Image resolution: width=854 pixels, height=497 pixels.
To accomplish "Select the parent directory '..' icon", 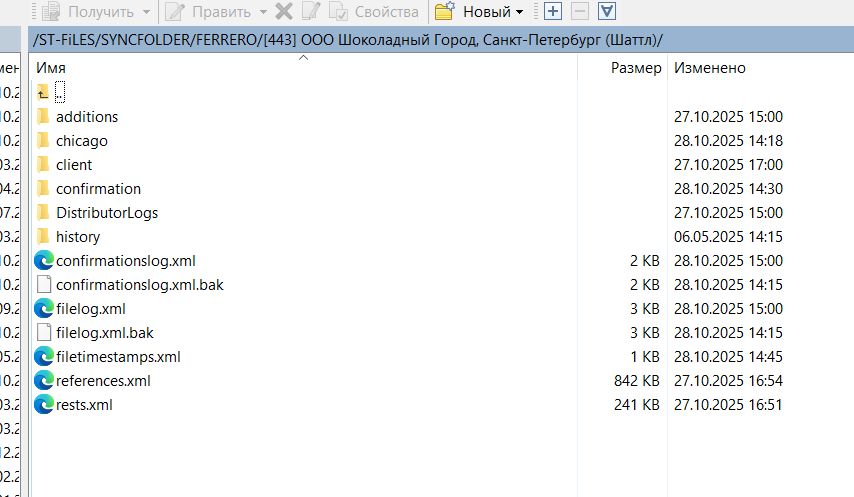I will pos(43,93).
